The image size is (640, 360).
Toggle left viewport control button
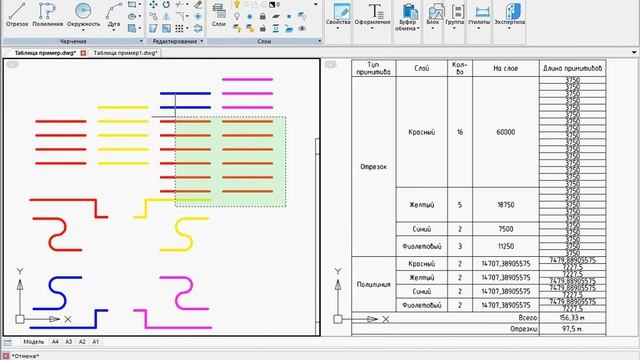(13, 64)
